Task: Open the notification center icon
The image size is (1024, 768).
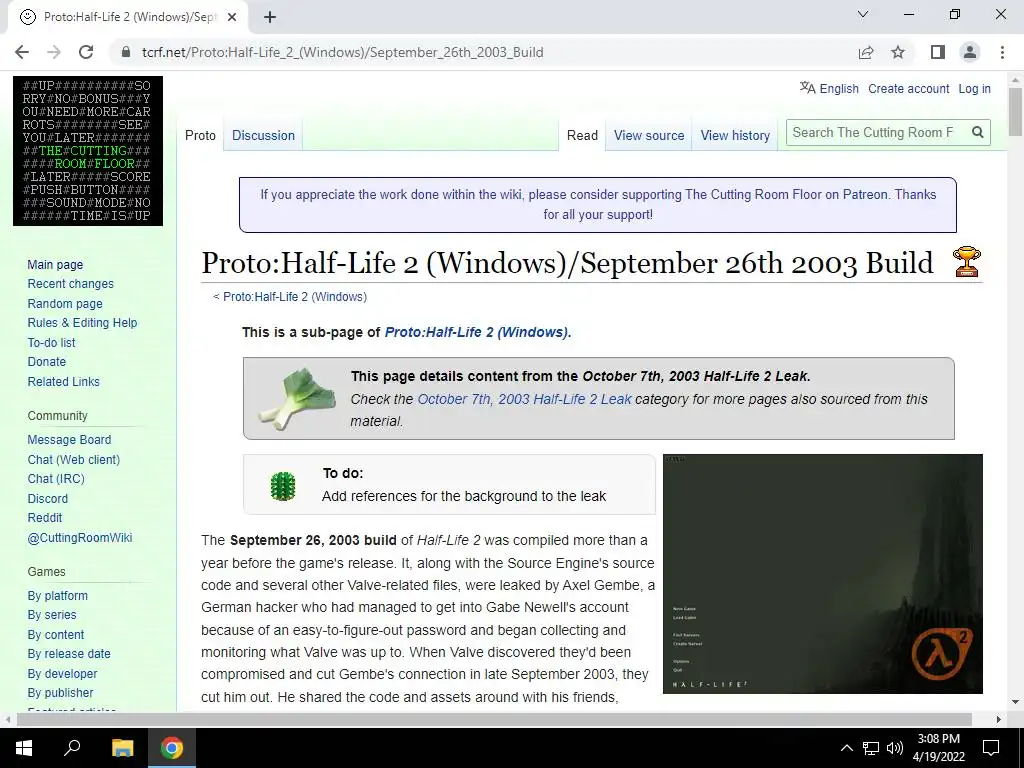Action: (991, 748)
